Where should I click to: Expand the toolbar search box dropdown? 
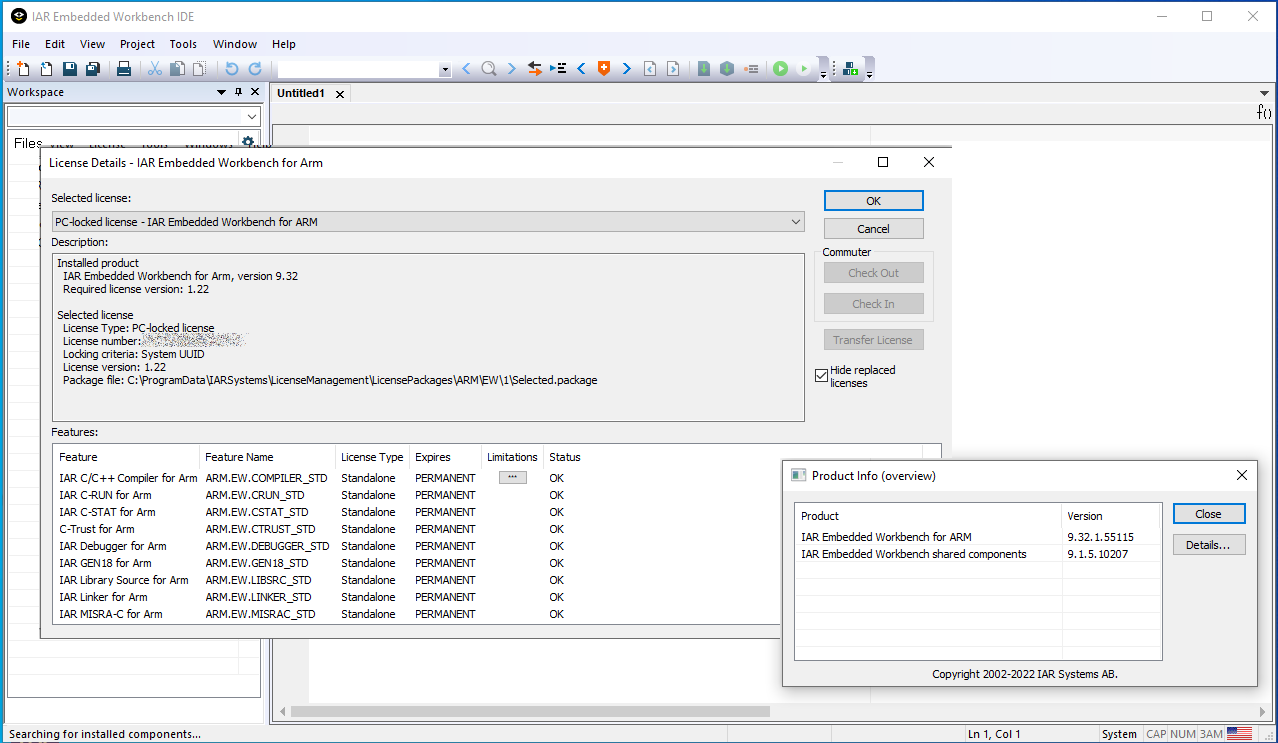(x=445, y=70)
